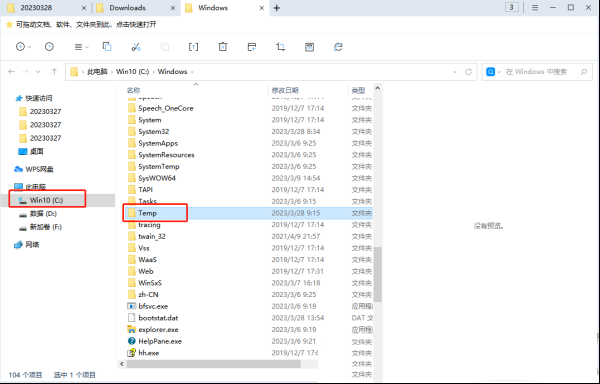The height and width of the screenshot is (384, 600).
Task: Go back with the left arrow button
Action: [11, 72]
